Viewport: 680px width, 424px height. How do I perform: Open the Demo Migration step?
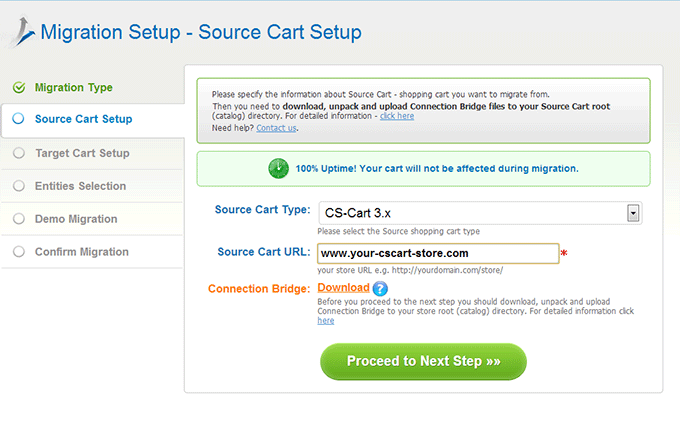click(x=76, y=219)
